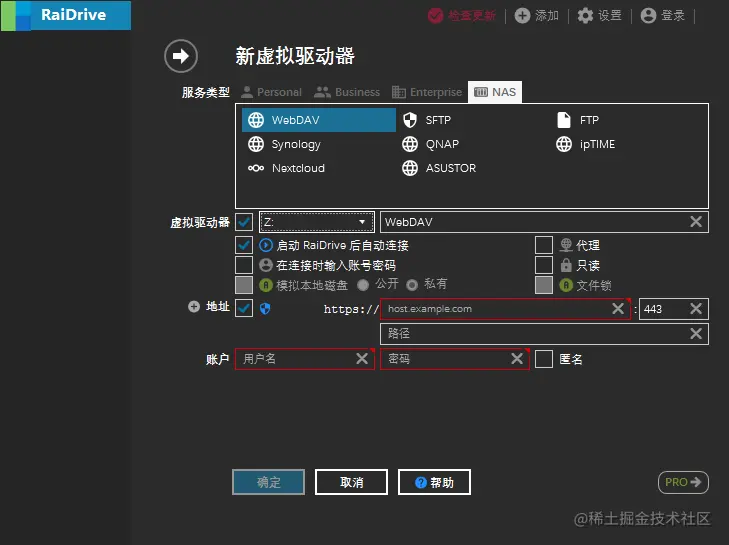
Task: Enable enter credentials when connecting checkbox
Action: click(244, 265)
